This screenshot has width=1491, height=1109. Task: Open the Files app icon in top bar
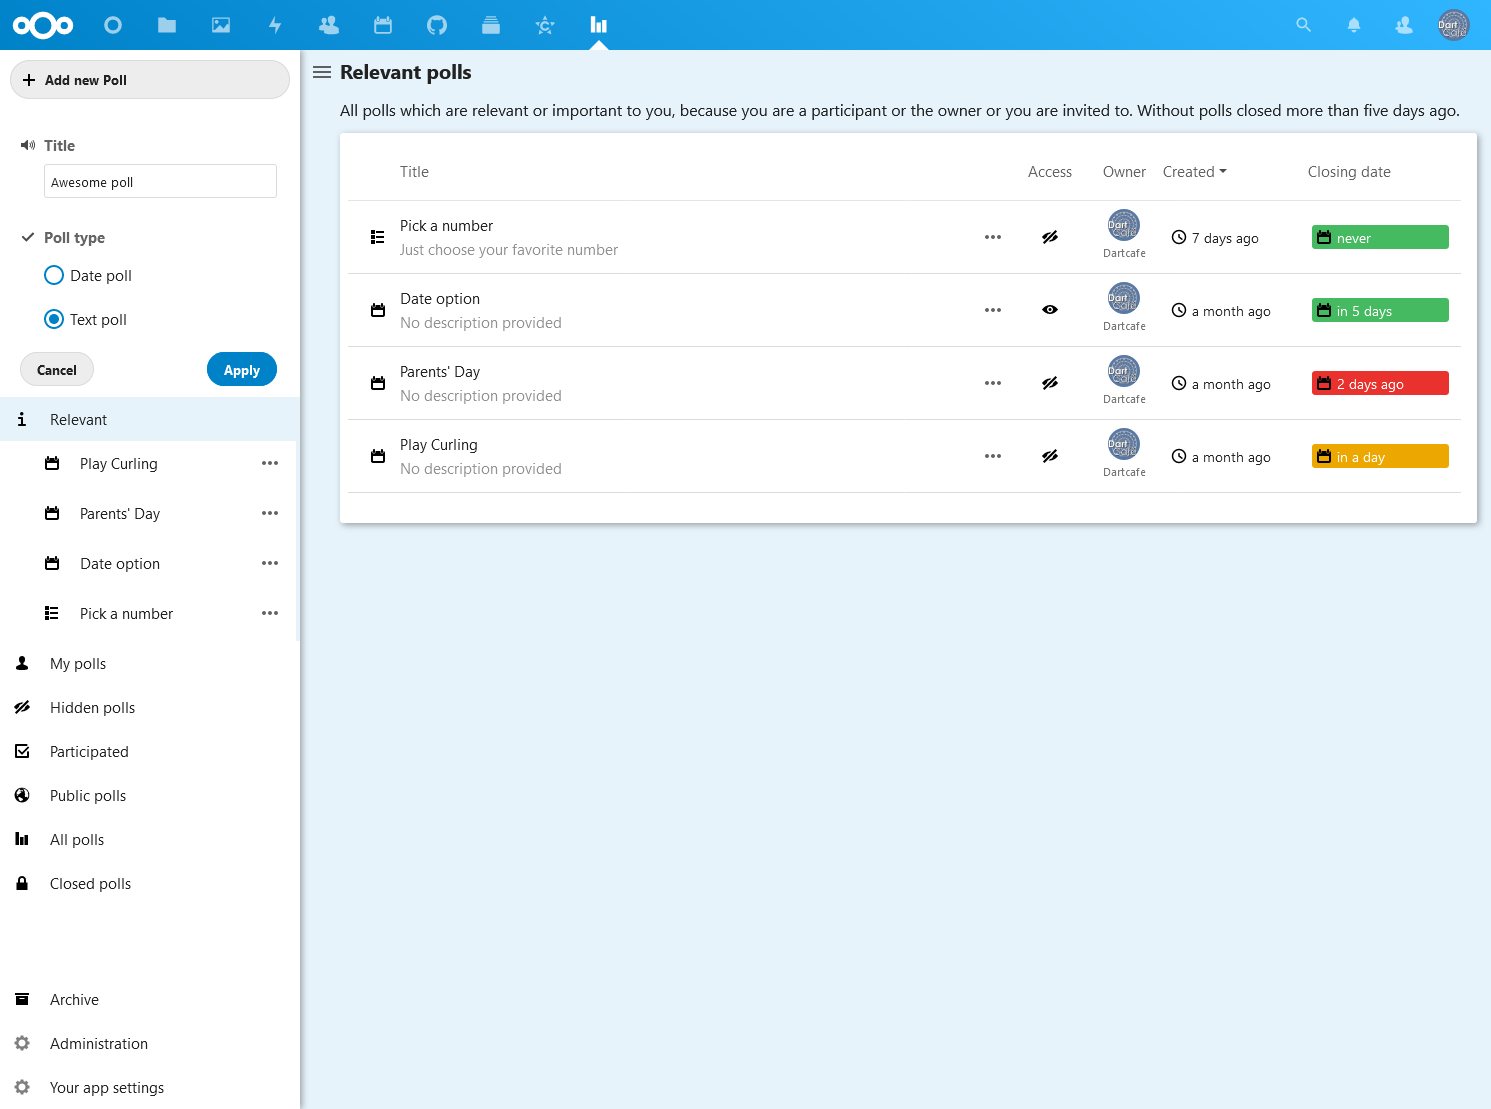tap(167, 25)
